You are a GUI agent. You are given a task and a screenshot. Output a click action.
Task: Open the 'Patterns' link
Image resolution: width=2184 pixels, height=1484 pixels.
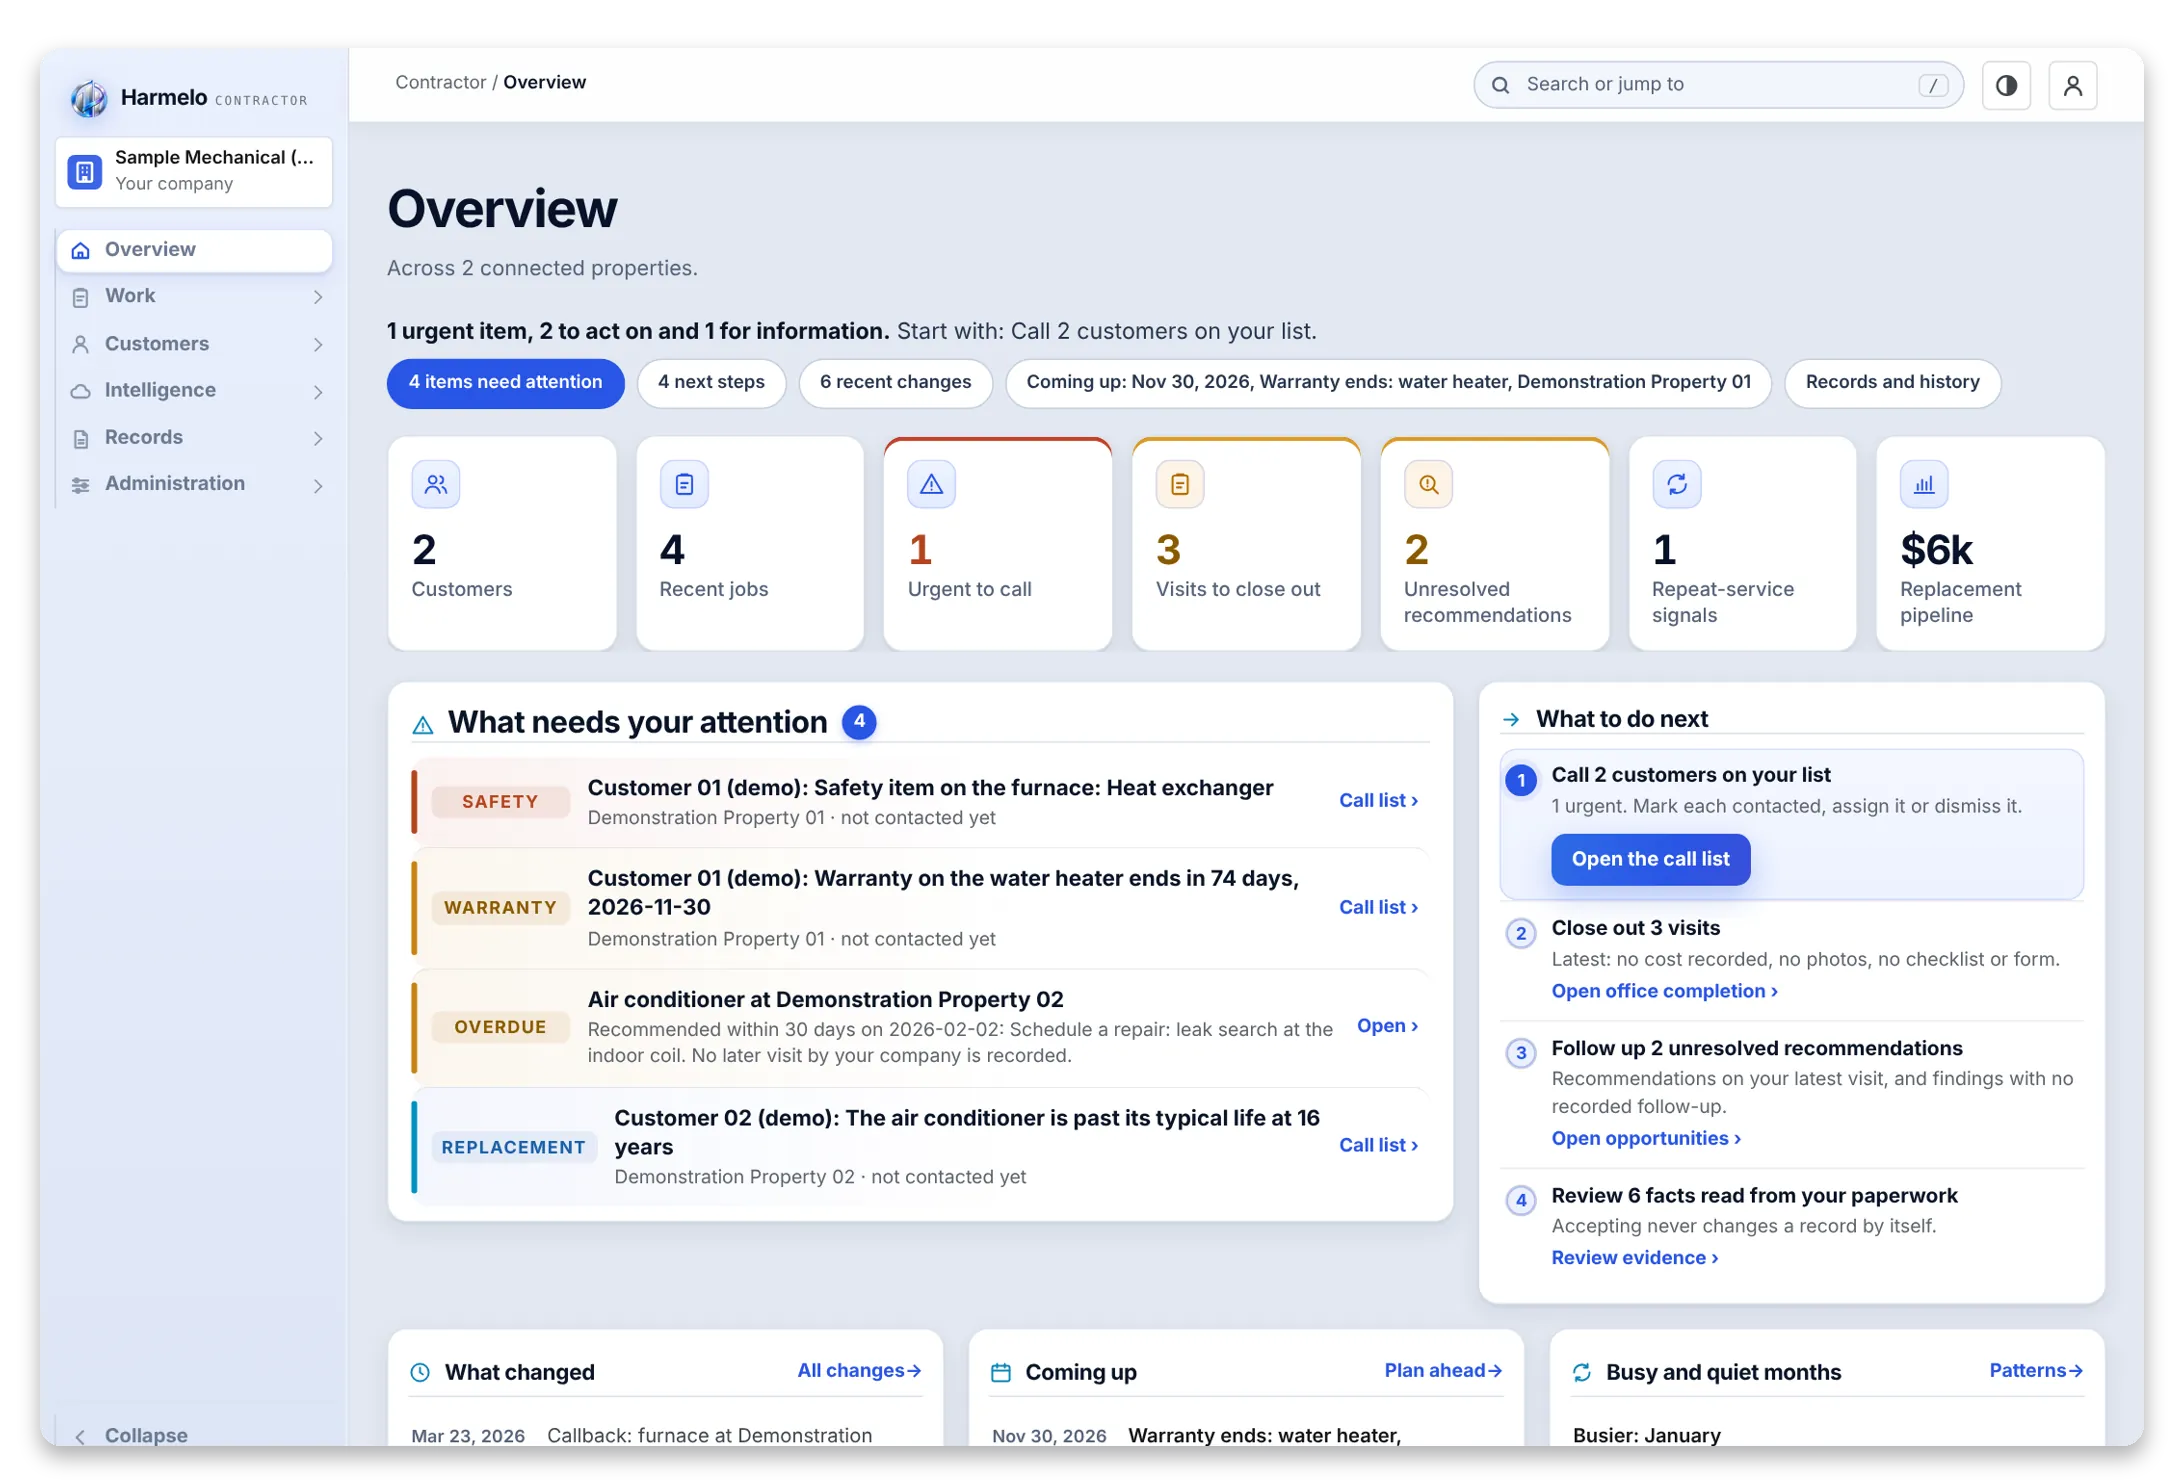click(2035, 1371)
